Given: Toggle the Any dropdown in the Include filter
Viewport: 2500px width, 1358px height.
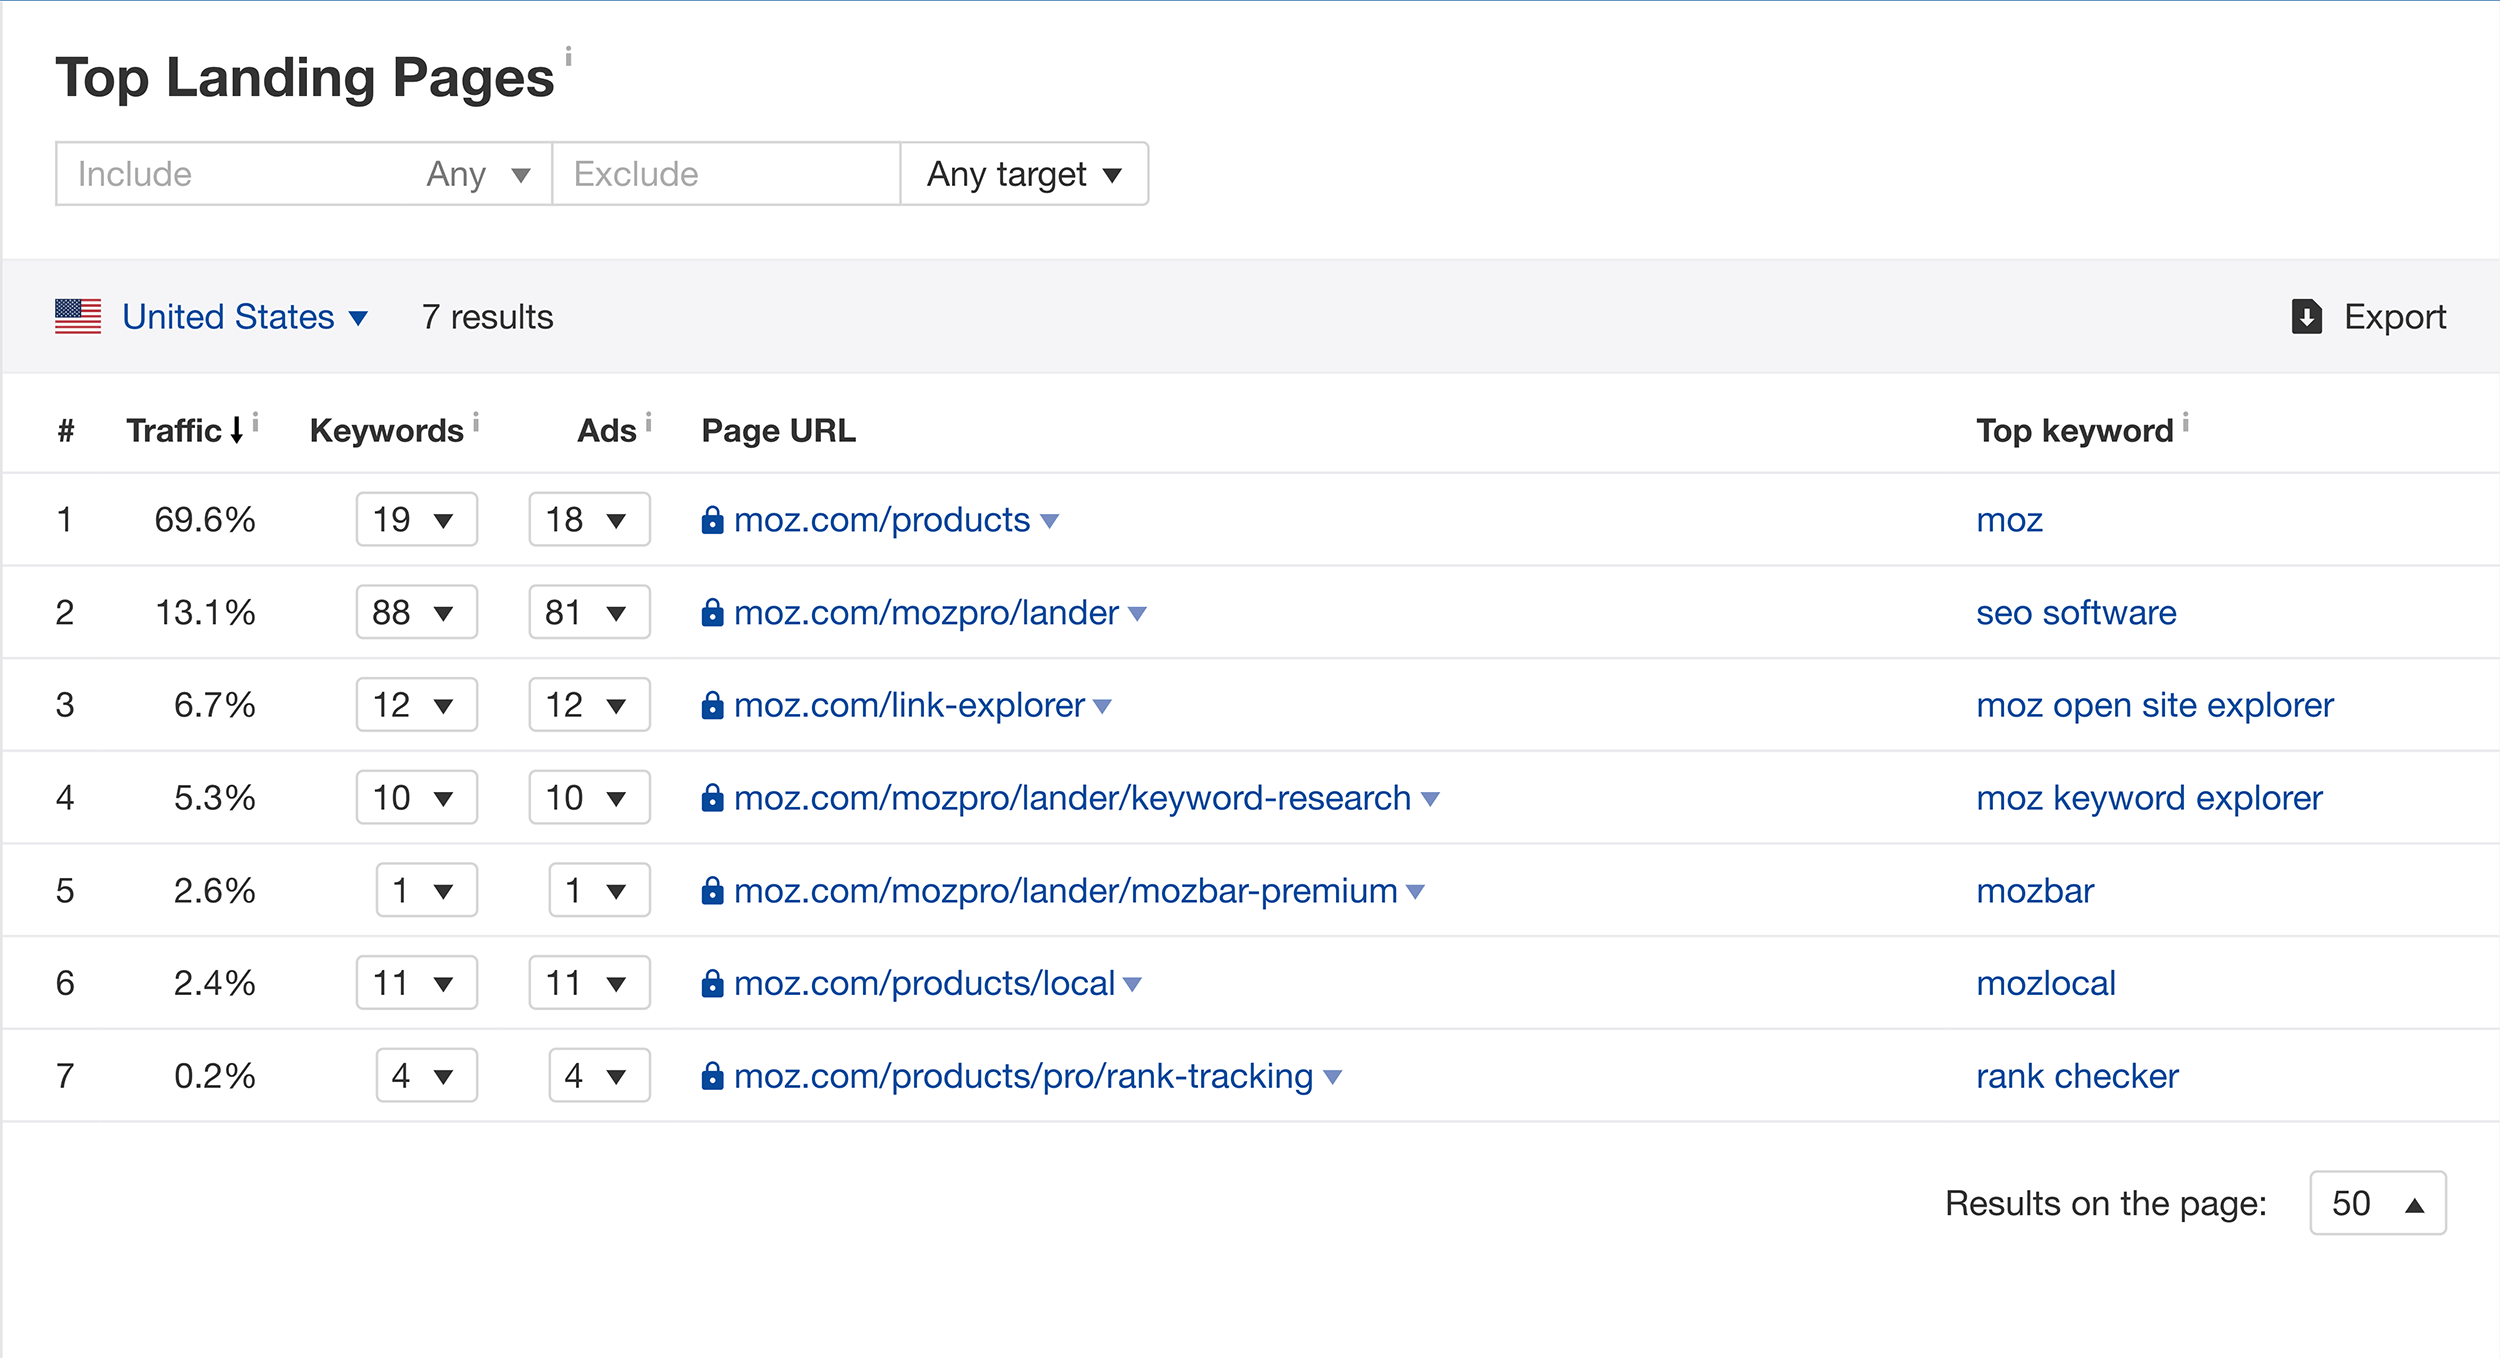Looking at the screenshot, I should tap(472, 172).
